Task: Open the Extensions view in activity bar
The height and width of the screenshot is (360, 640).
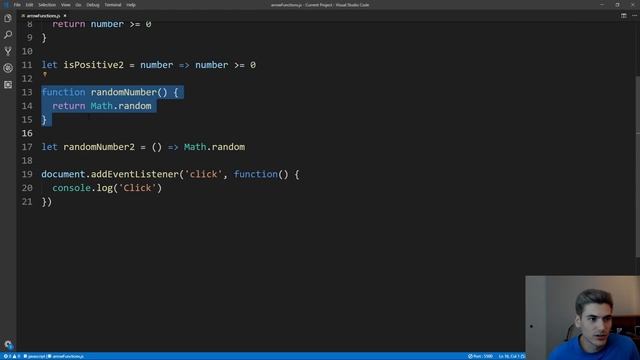Action: (8, 85)
